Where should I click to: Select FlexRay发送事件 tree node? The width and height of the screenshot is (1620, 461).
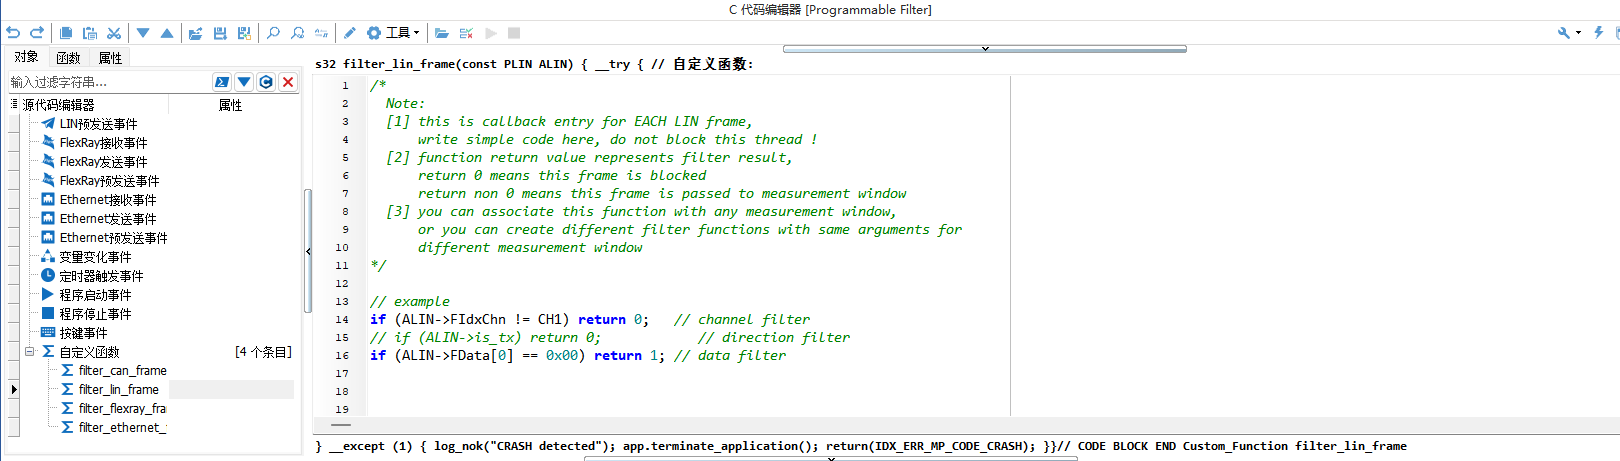pyautogui.click(x=103, y=162)
